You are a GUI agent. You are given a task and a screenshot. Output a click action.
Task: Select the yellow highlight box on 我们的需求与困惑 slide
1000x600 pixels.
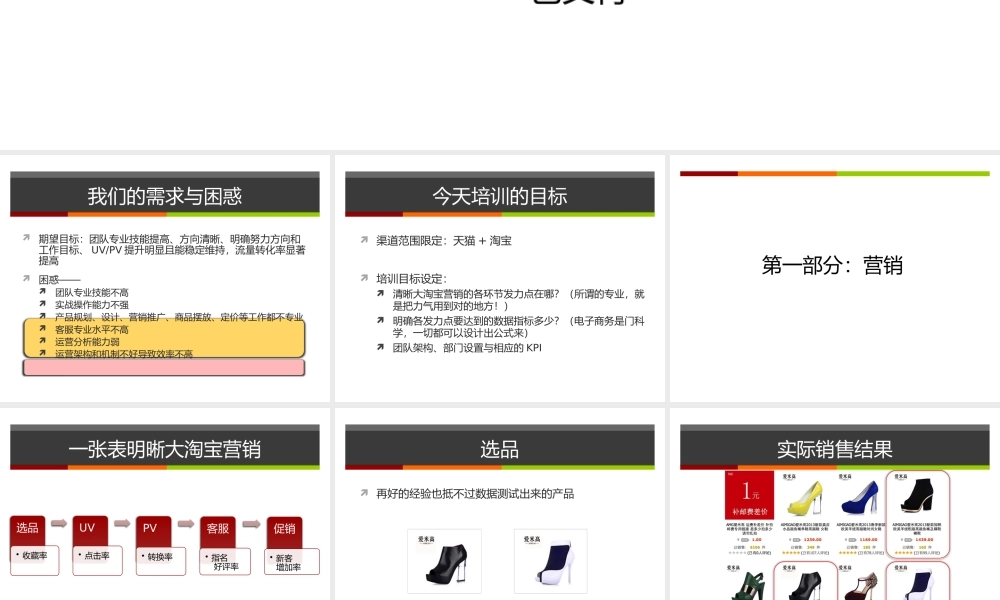(x=163, y=337)
